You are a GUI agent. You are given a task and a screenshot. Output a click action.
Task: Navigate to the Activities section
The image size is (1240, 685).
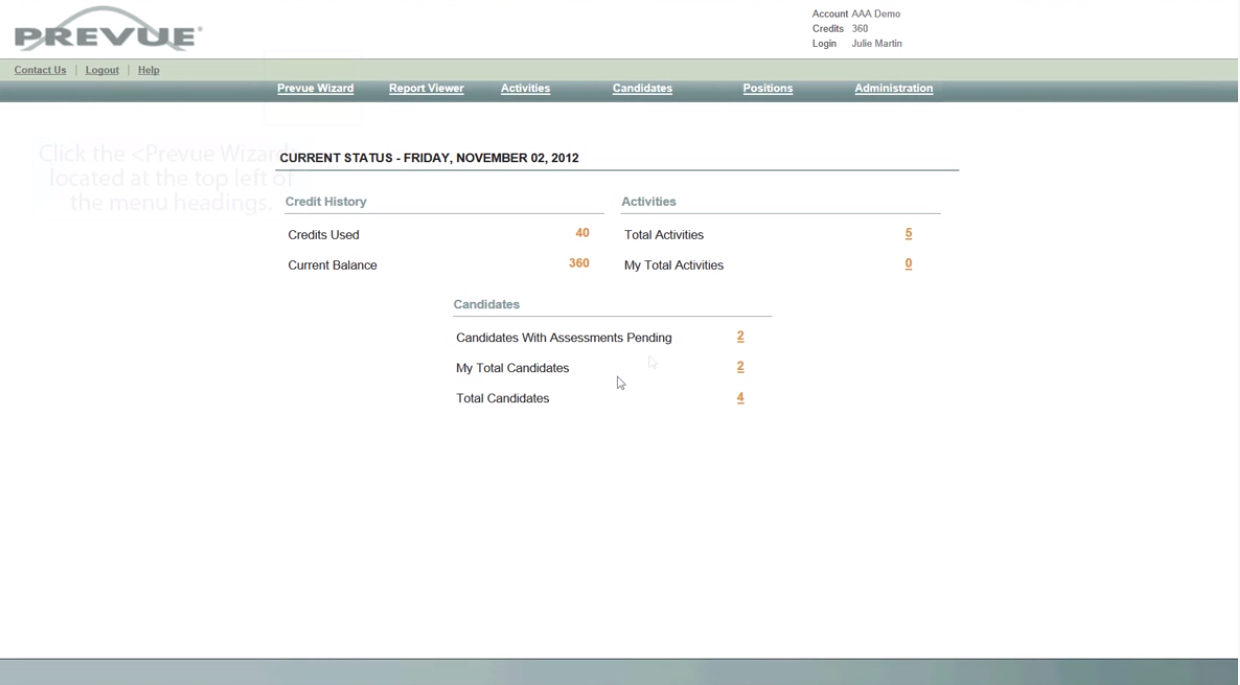(525, 88)
